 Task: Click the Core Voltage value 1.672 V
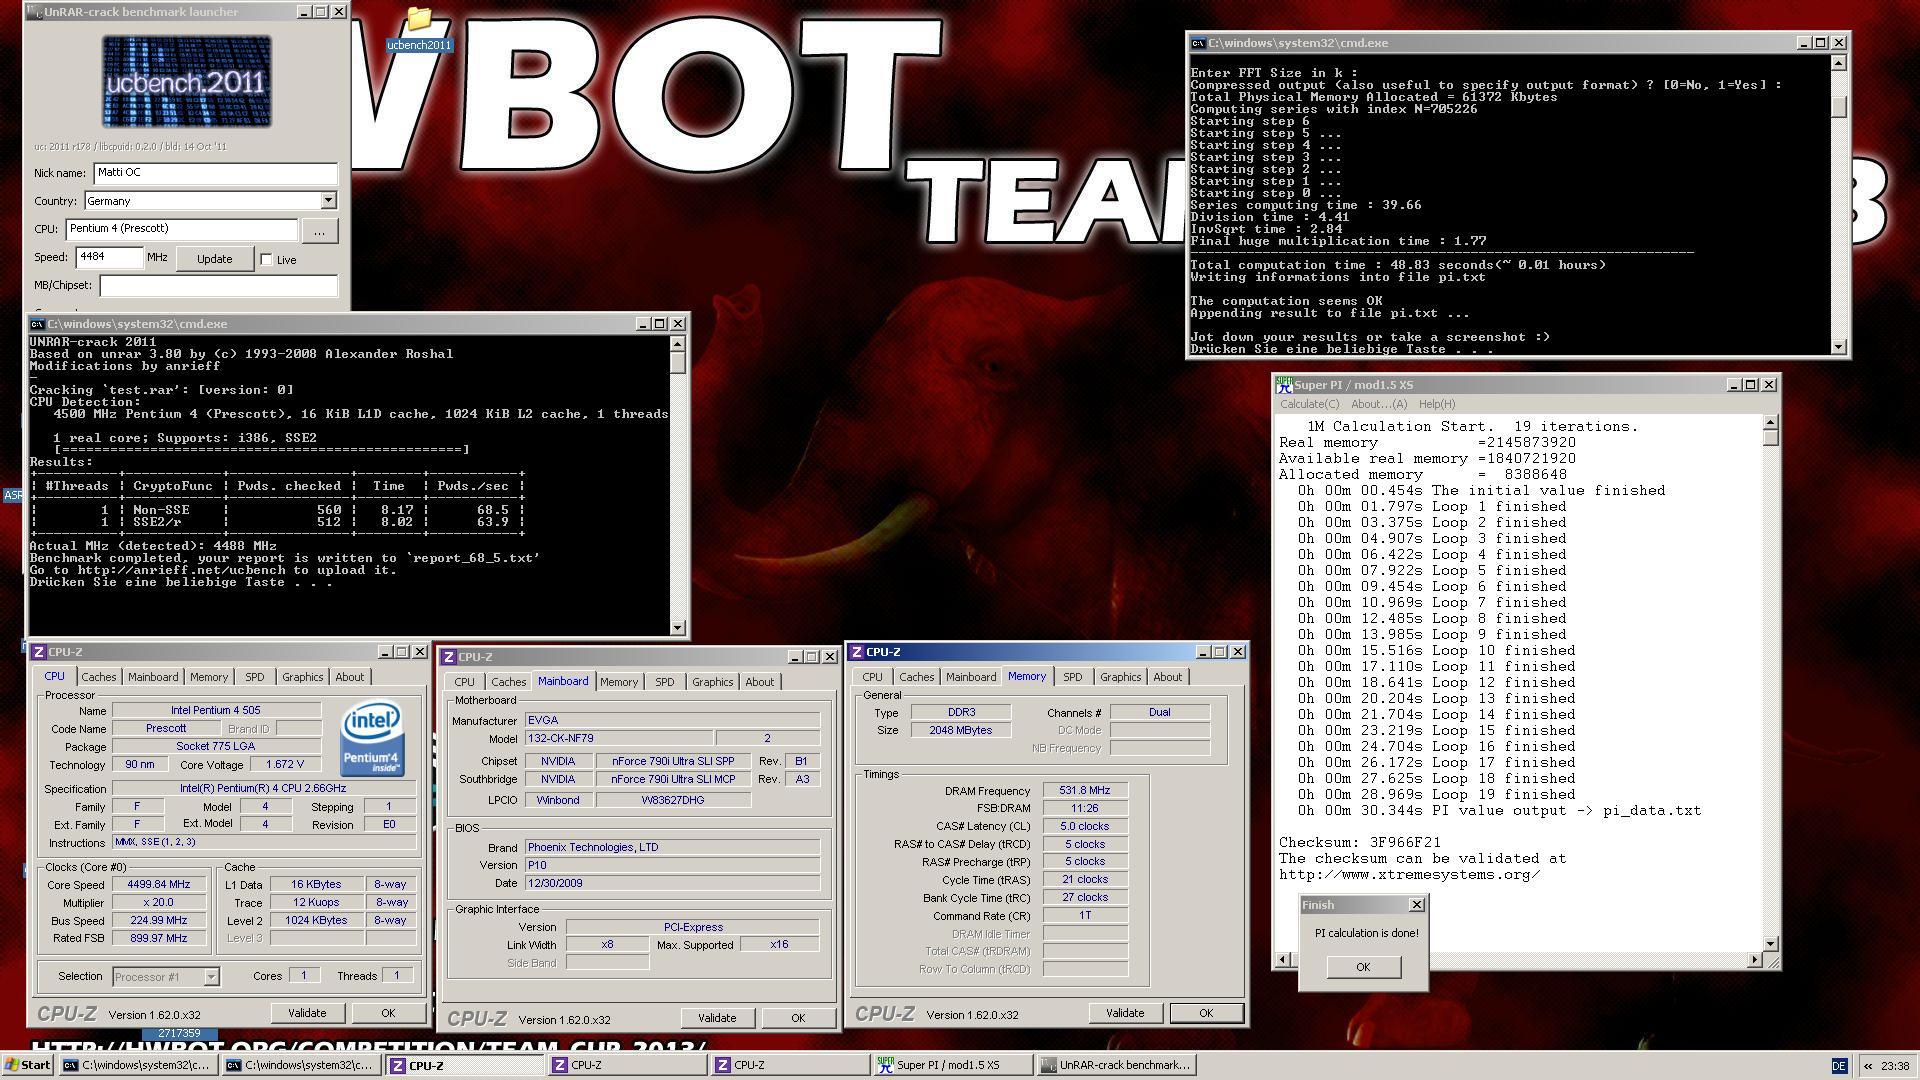coord(284,765)
